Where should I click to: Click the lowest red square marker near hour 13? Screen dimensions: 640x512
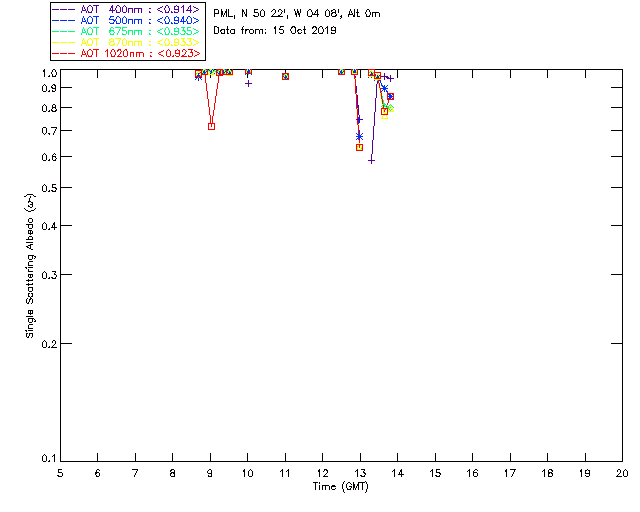(359, 147)
